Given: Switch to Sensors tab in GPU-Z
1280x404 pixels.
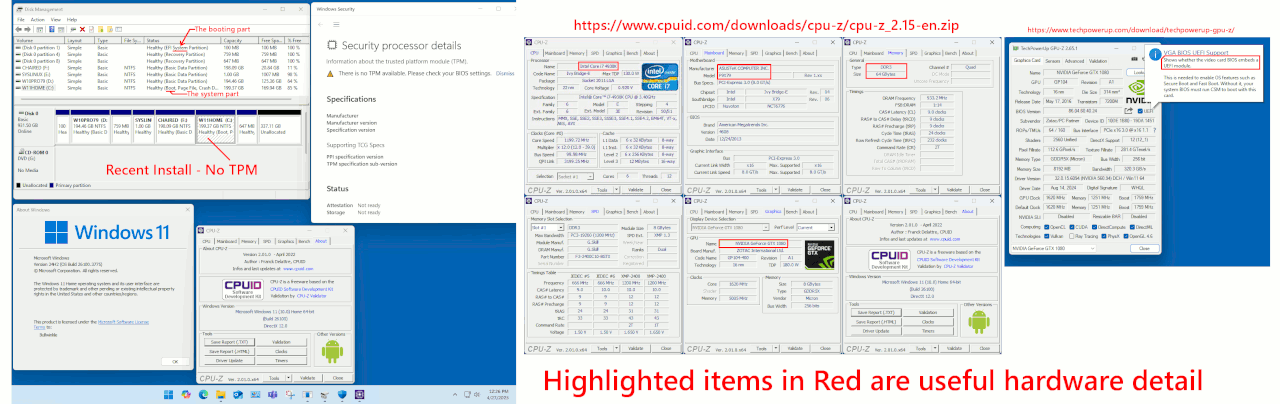Looking at the screenshot, I should pyautogui.click(x=1052, y=61).
